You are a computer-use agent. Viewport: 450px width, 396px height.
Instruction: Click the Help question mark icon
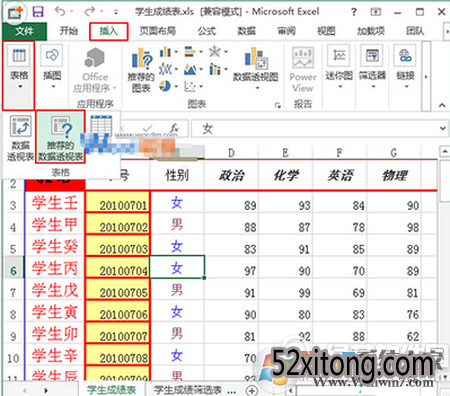click(354, 12)
